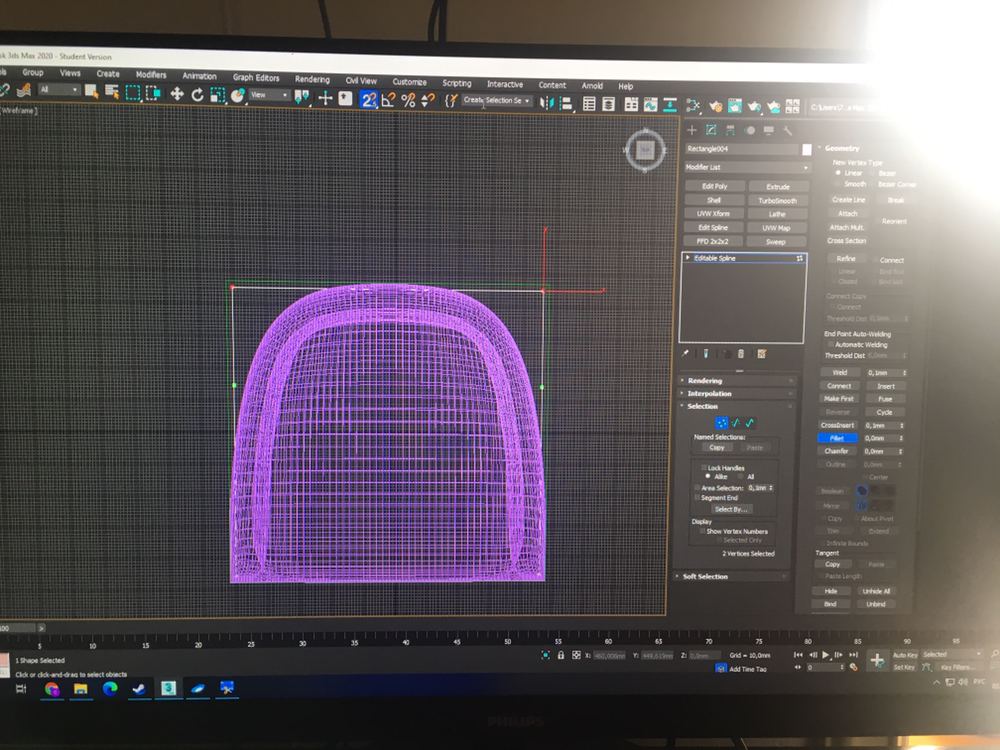Enable the Area Selection checkbox
This screenshot has height=750, width=1000.
coord(697,488)
